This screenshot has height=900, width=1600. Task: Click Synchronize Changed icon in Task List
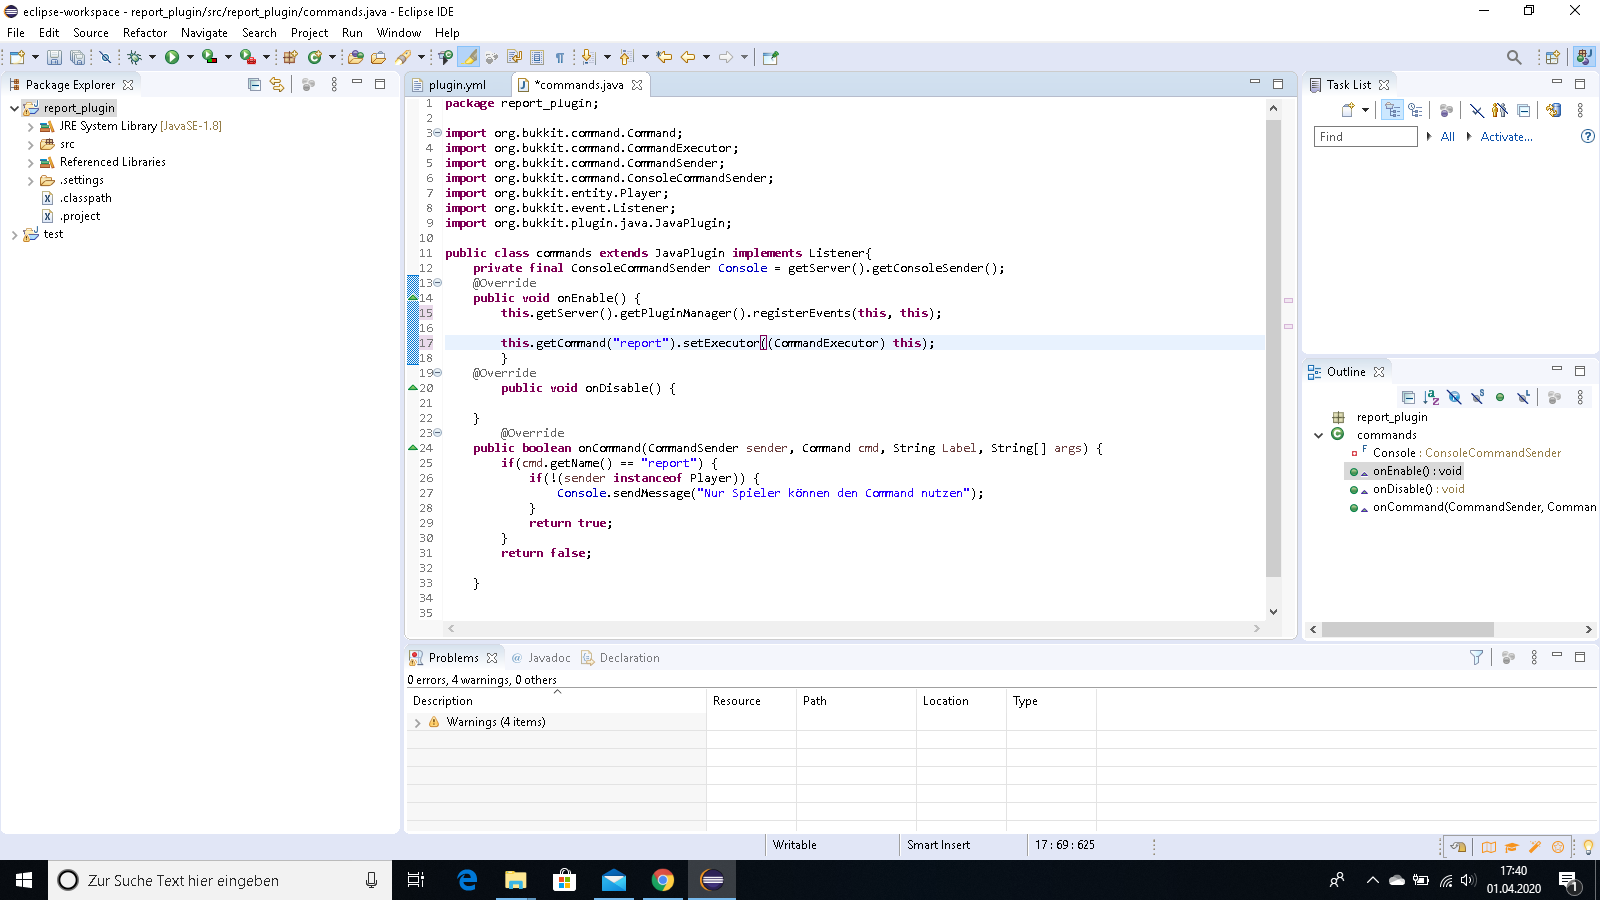click(1553, 110)
